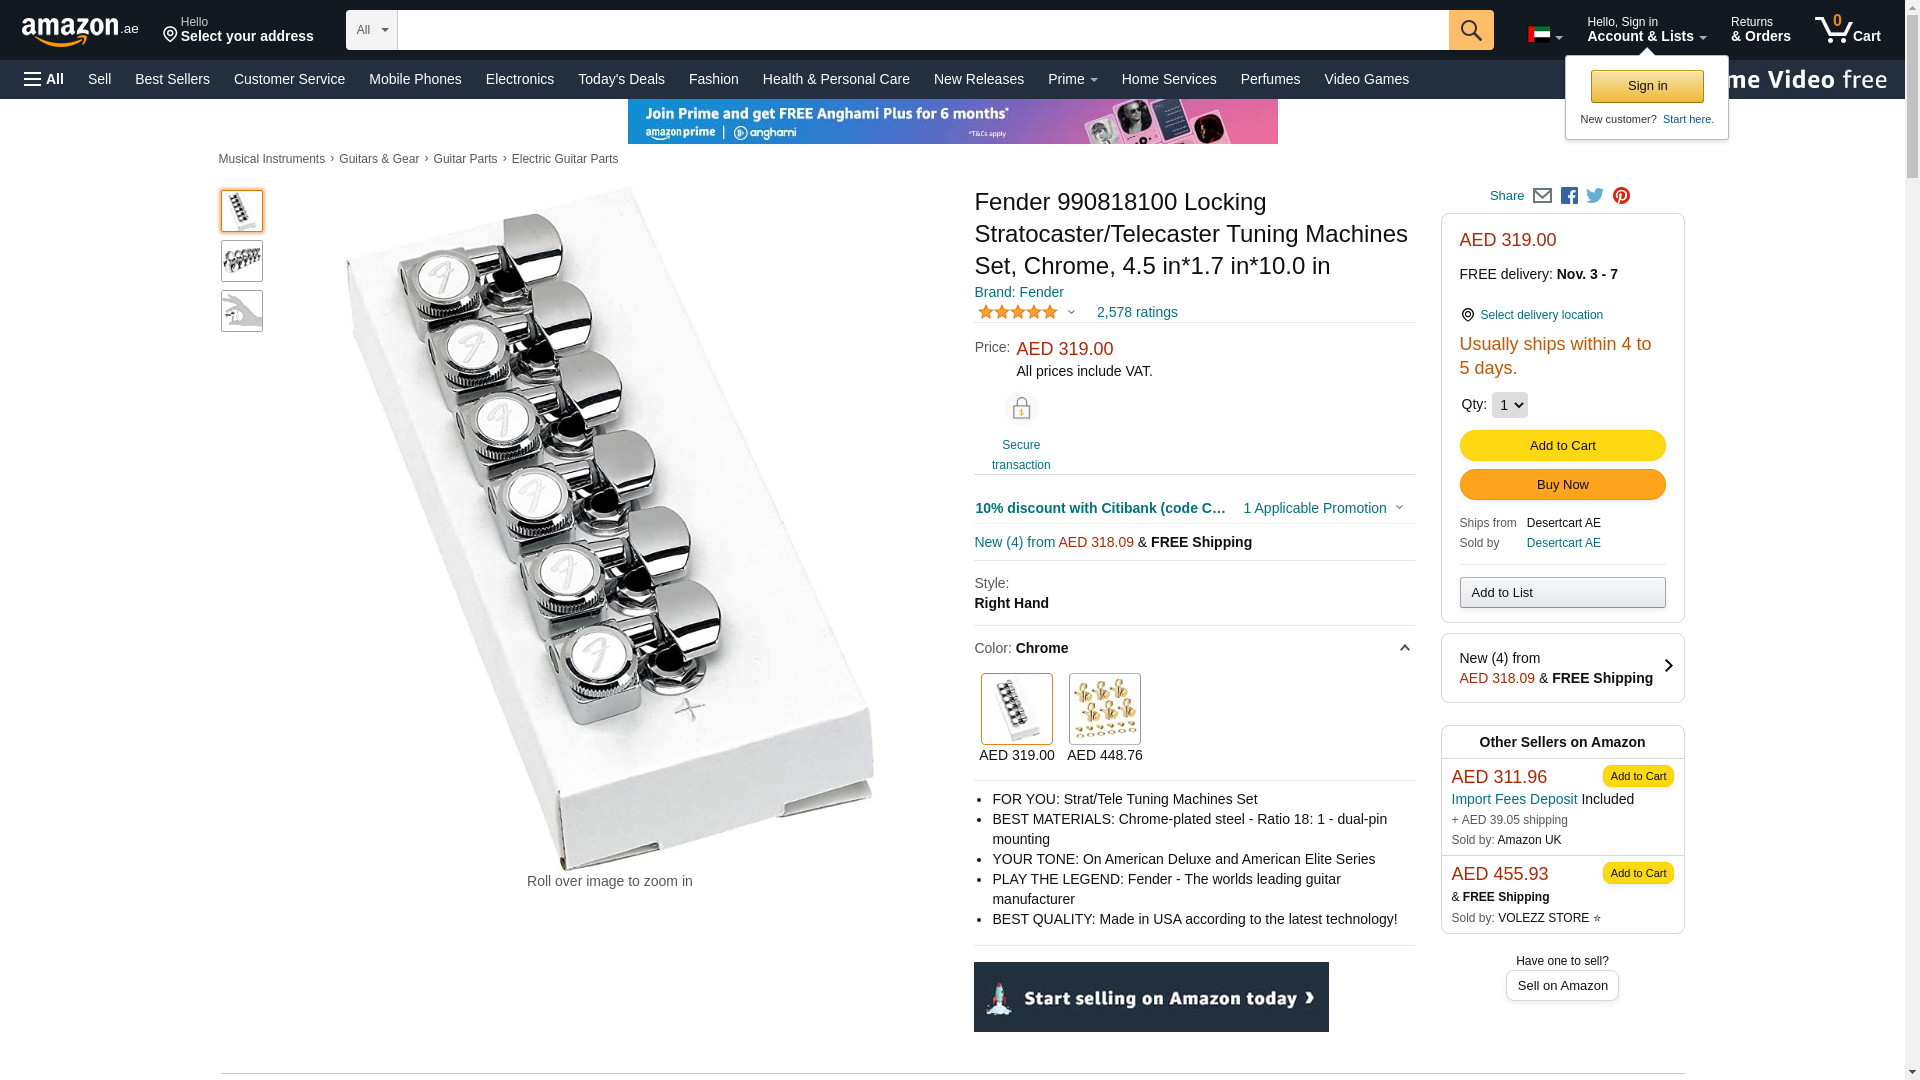
Task: Open the All hamburger menu
Action: [x=44, y=79]
